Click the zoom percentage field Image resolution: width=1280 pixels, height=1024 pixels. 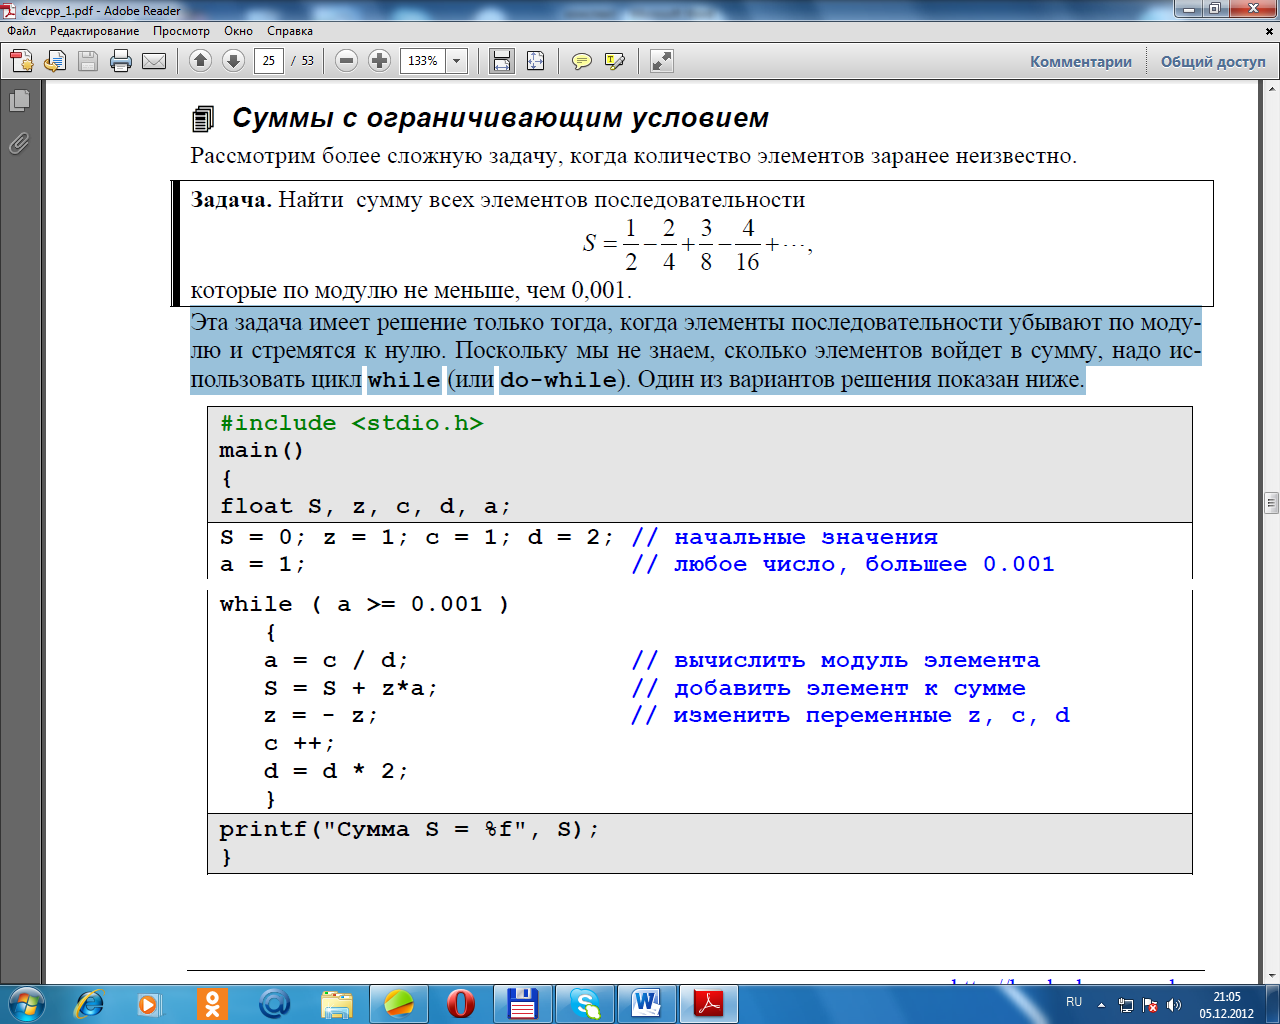point(423,61)
